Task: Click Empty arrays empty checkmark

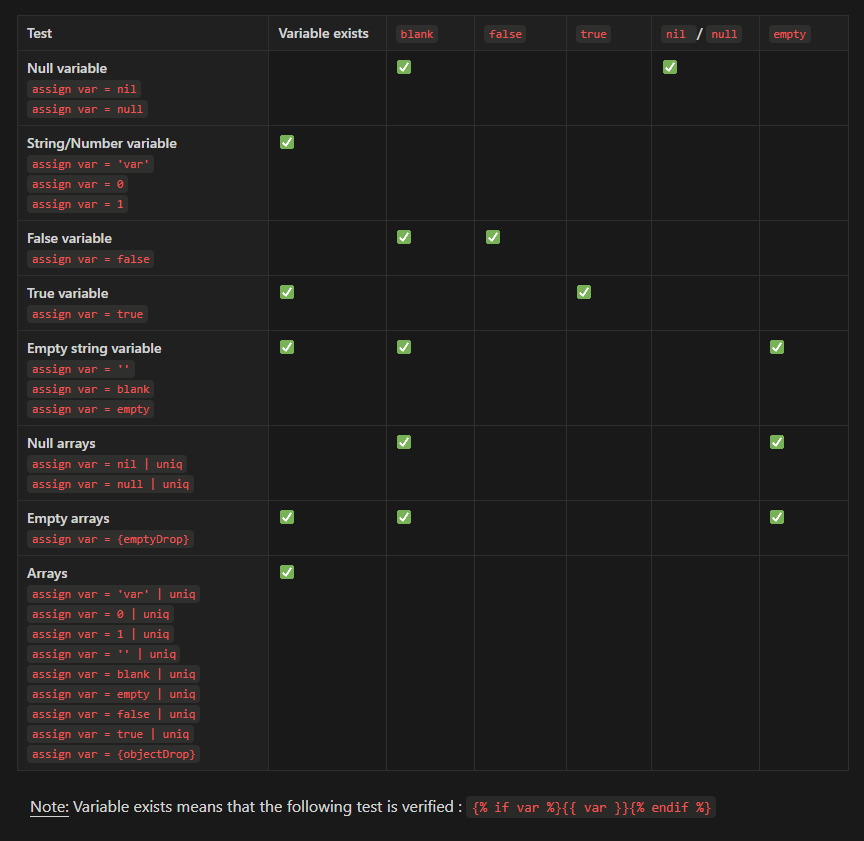Action: coord(777,517)
